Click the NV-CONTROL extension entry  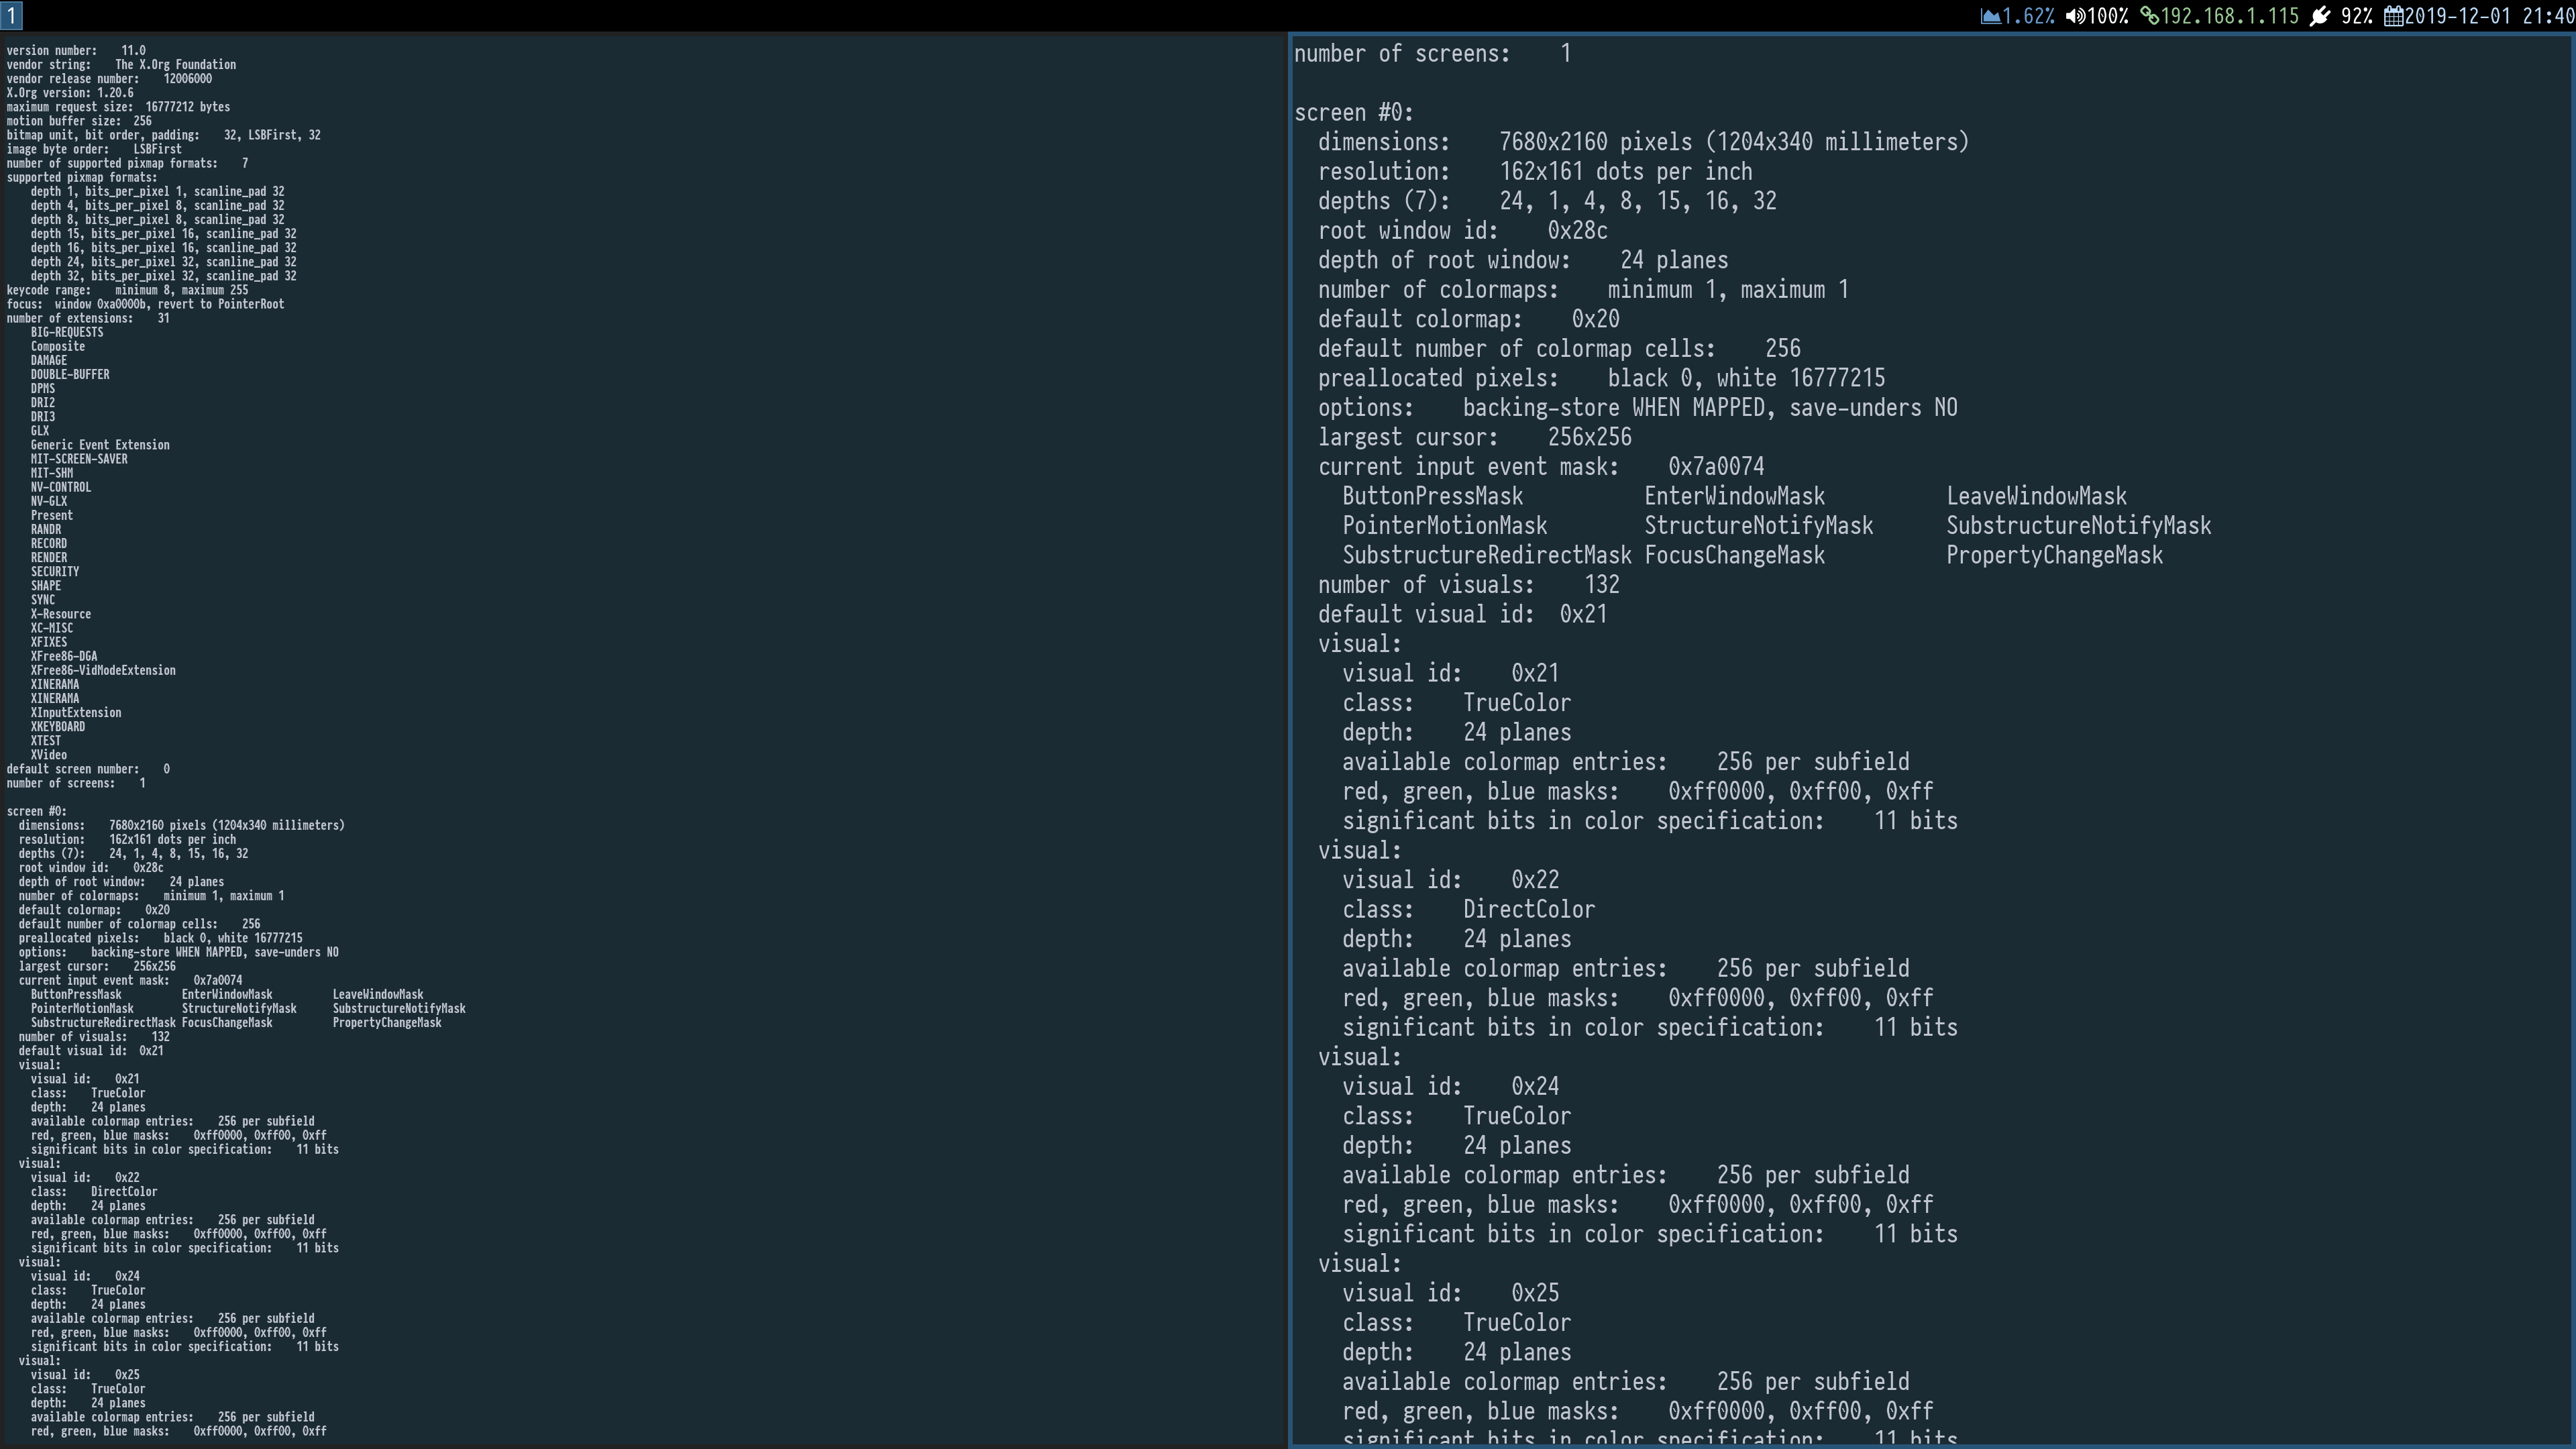[x=61, y=487]
